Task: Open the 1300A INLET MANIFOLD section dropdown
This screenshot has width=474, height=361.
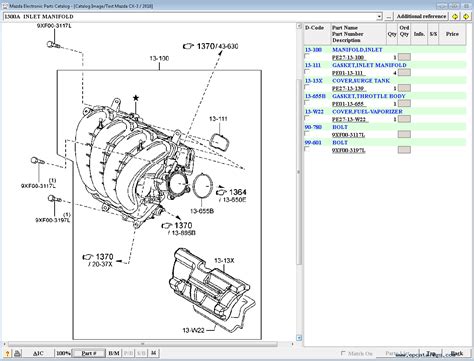Action: (x=379, y=16)
